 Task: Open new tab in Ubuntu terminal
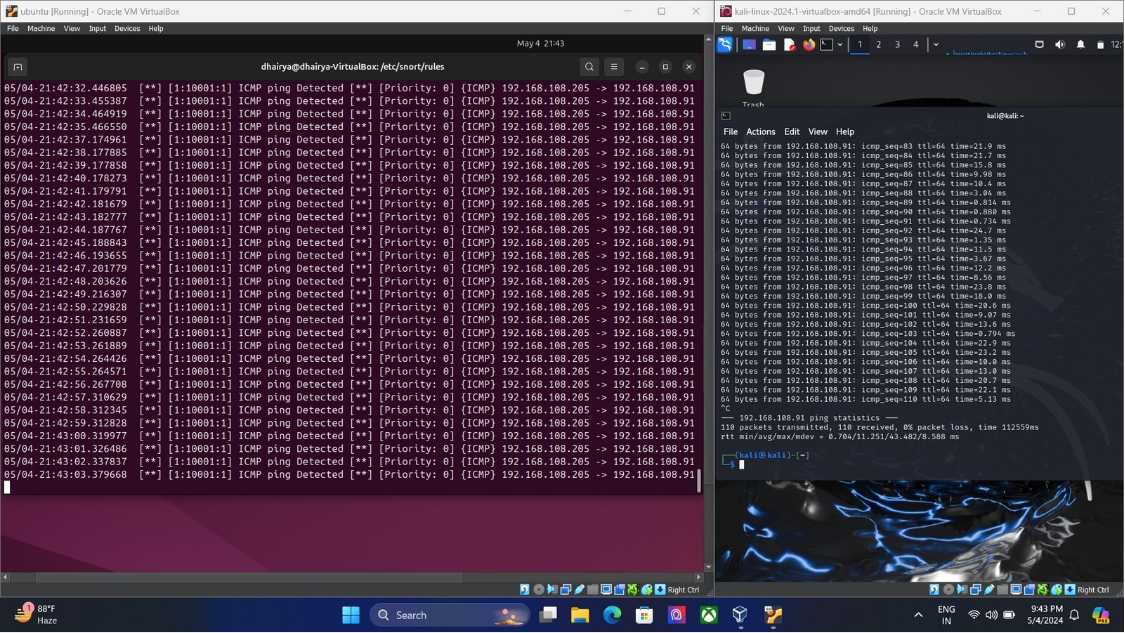pos(17,67)
